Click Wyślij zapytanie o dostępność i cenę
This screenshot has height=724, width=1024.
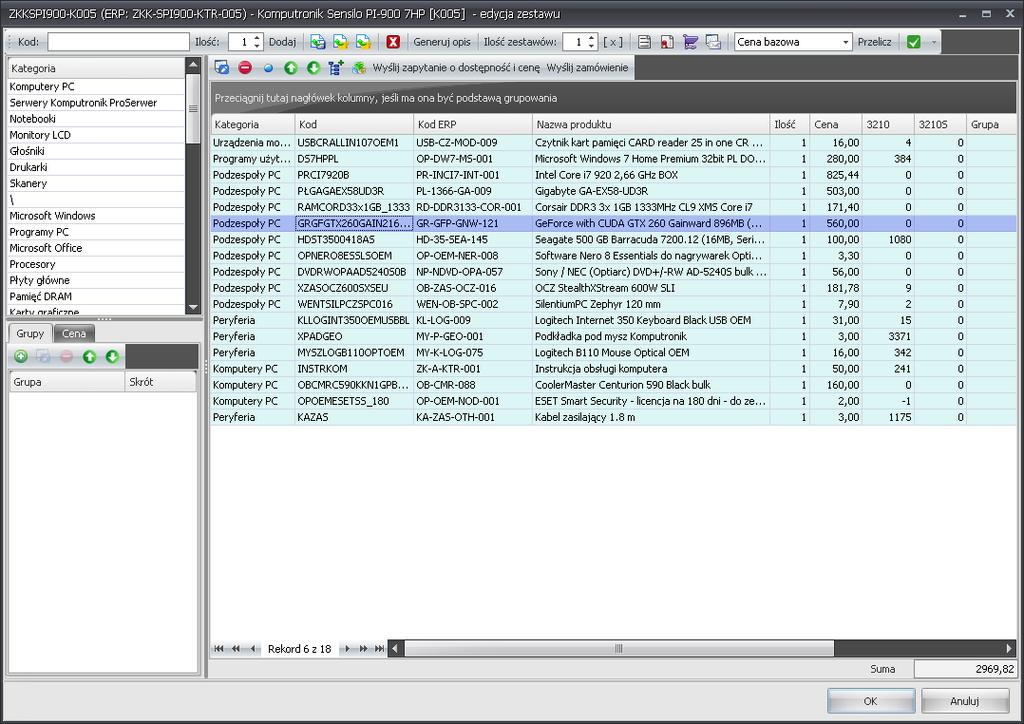(x=456, y=67)
